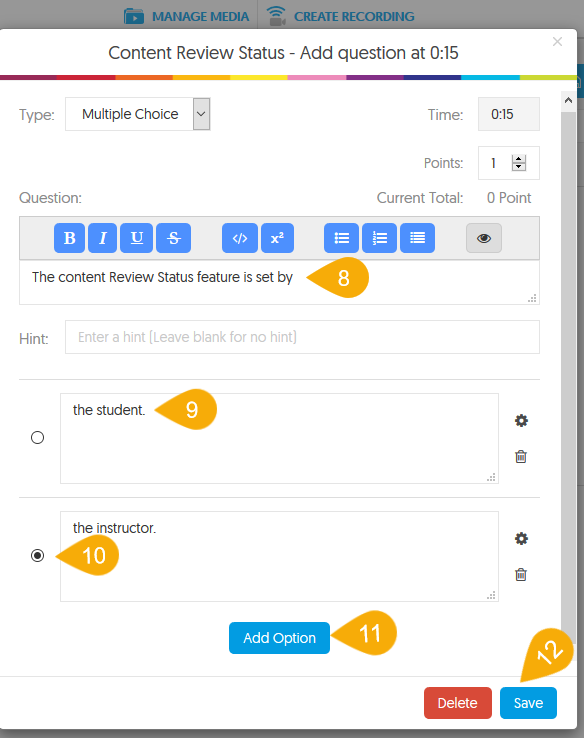Click the Add Option button
This screenshot has width=584, height=738.
pyautogui.click(x=280, y=638)
